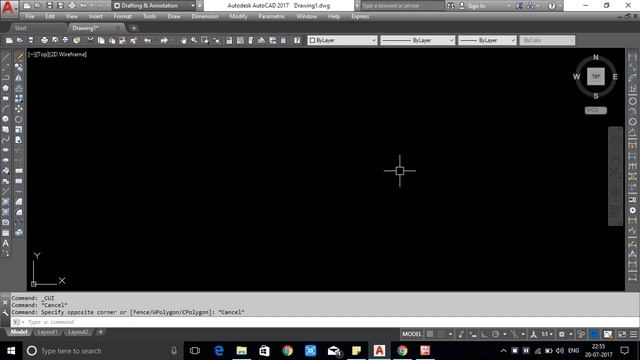Click the TOP face of ViewCube
The width and height of the screenshot is (640, 360).
[596, 76]
